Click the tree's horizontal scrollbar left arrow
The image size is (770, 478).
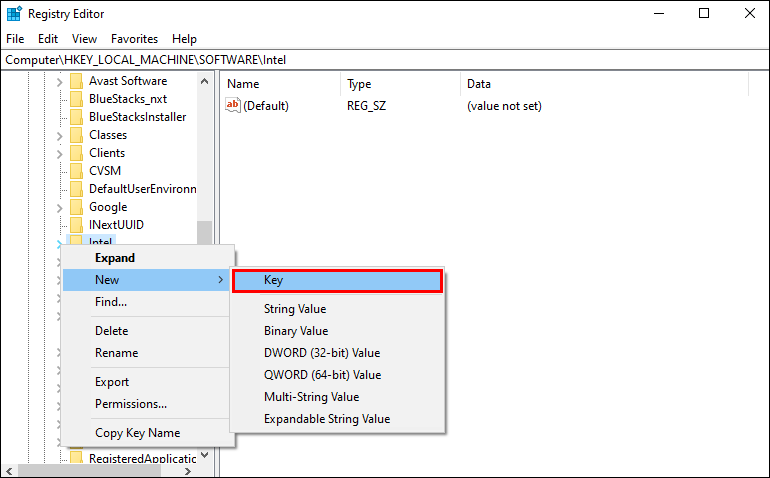click(x=7, y=470)
